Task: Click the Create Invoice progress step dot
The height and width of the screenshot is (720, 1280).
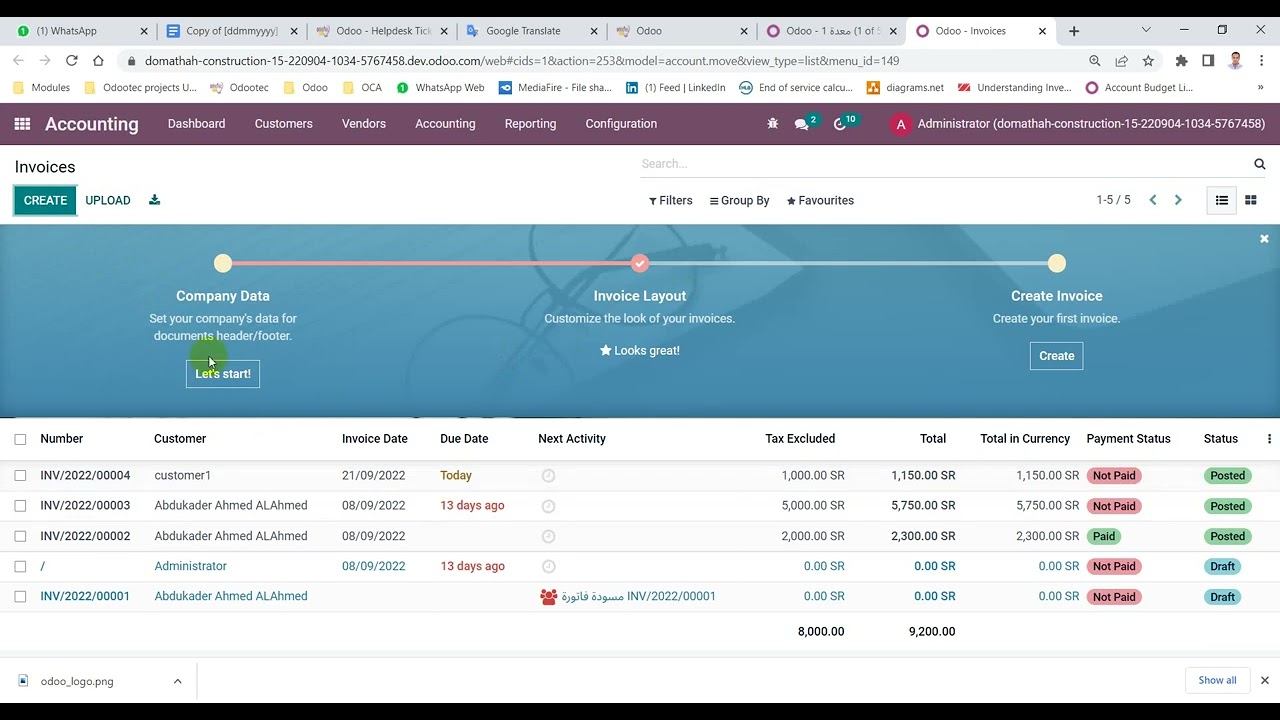Action: 1057,263
